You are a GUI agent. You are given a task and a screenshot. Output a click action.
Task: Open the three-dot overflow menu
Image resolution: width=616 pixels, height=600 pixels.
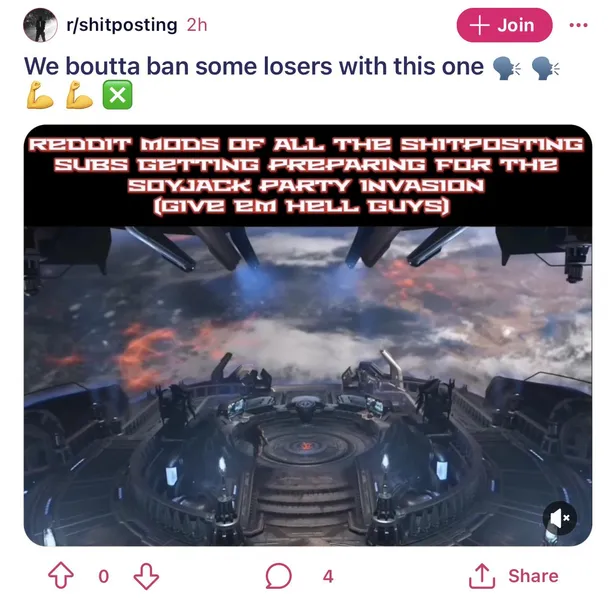[x=578, y=25]
